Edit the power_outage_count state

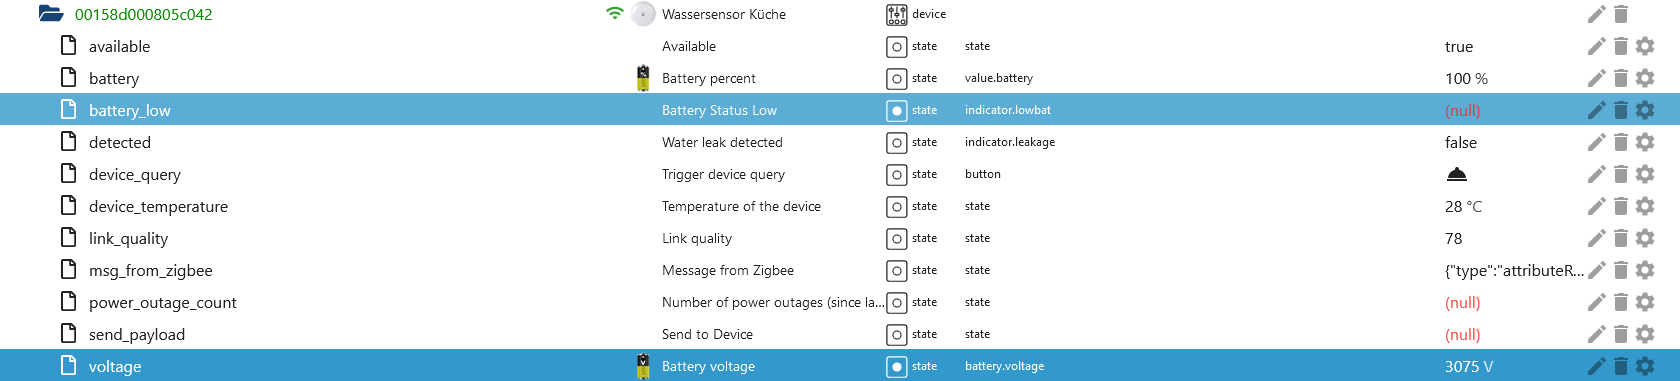click(x=1596, y=302)
